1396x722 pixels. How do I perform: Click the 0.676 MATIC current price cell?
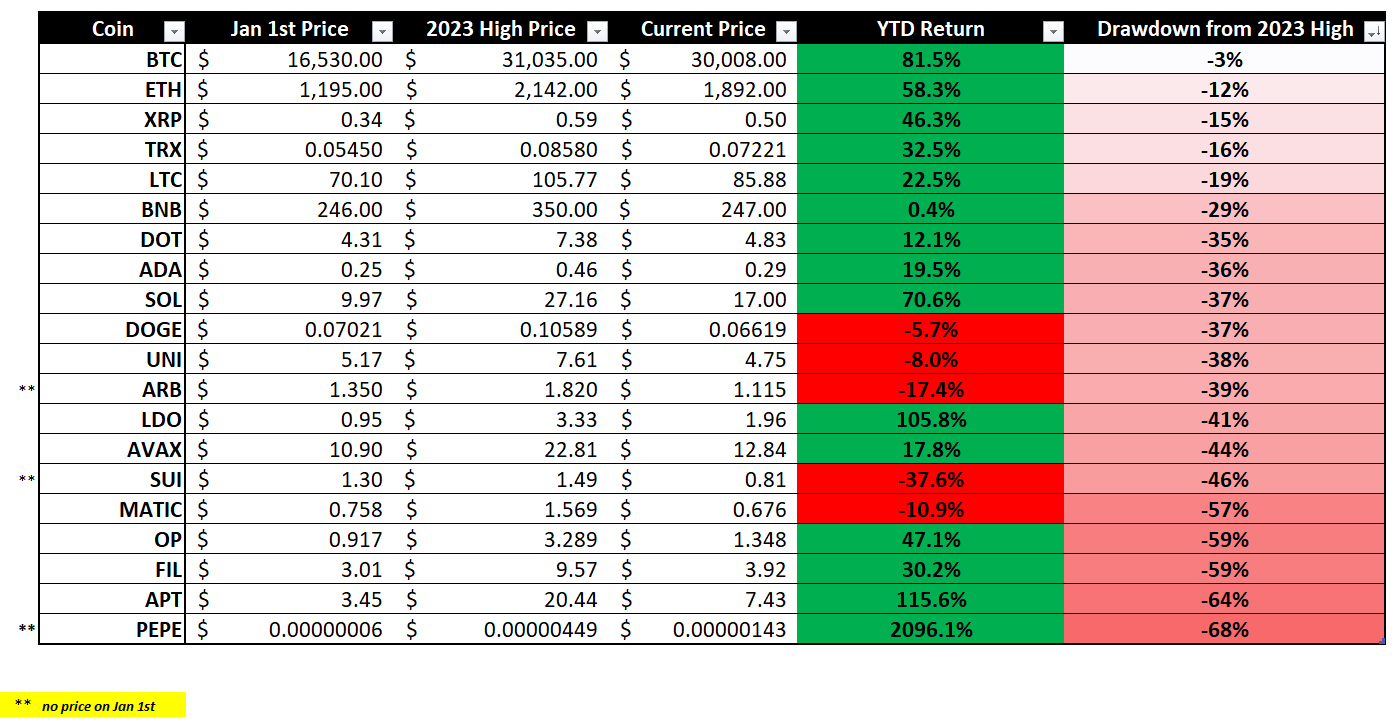pyautogui.click(x=703, y=510)
